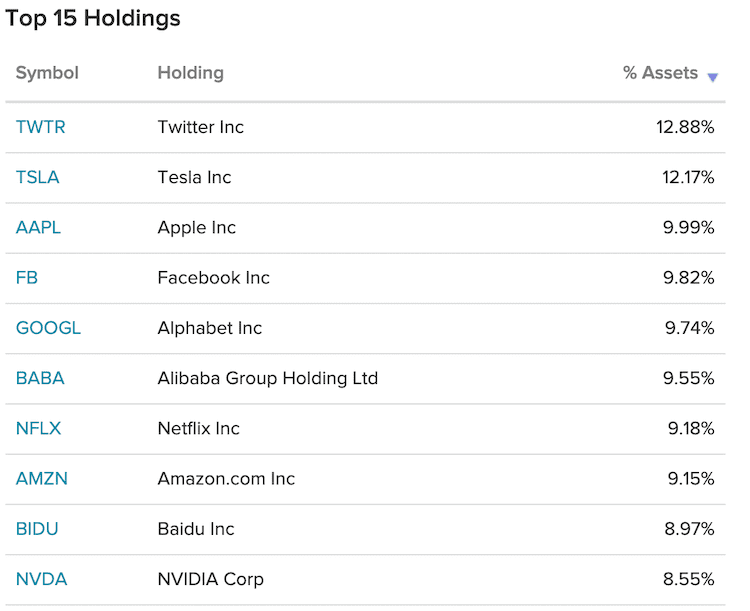Screen dimensions: 750x611
Task: Open the TSLA ticker link
Action: [38, 177]
